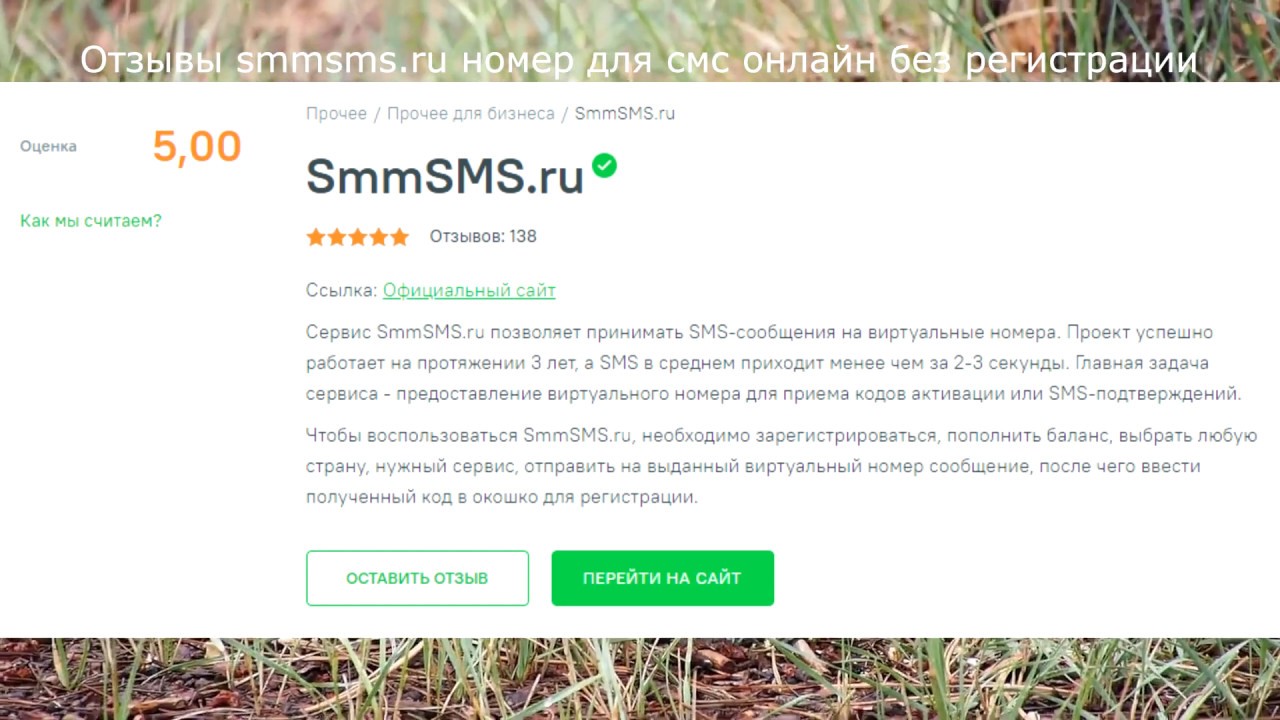1280x720 pixels.
Task: Click the SmmSMS.ru page heading
Action: click(445, 177)
